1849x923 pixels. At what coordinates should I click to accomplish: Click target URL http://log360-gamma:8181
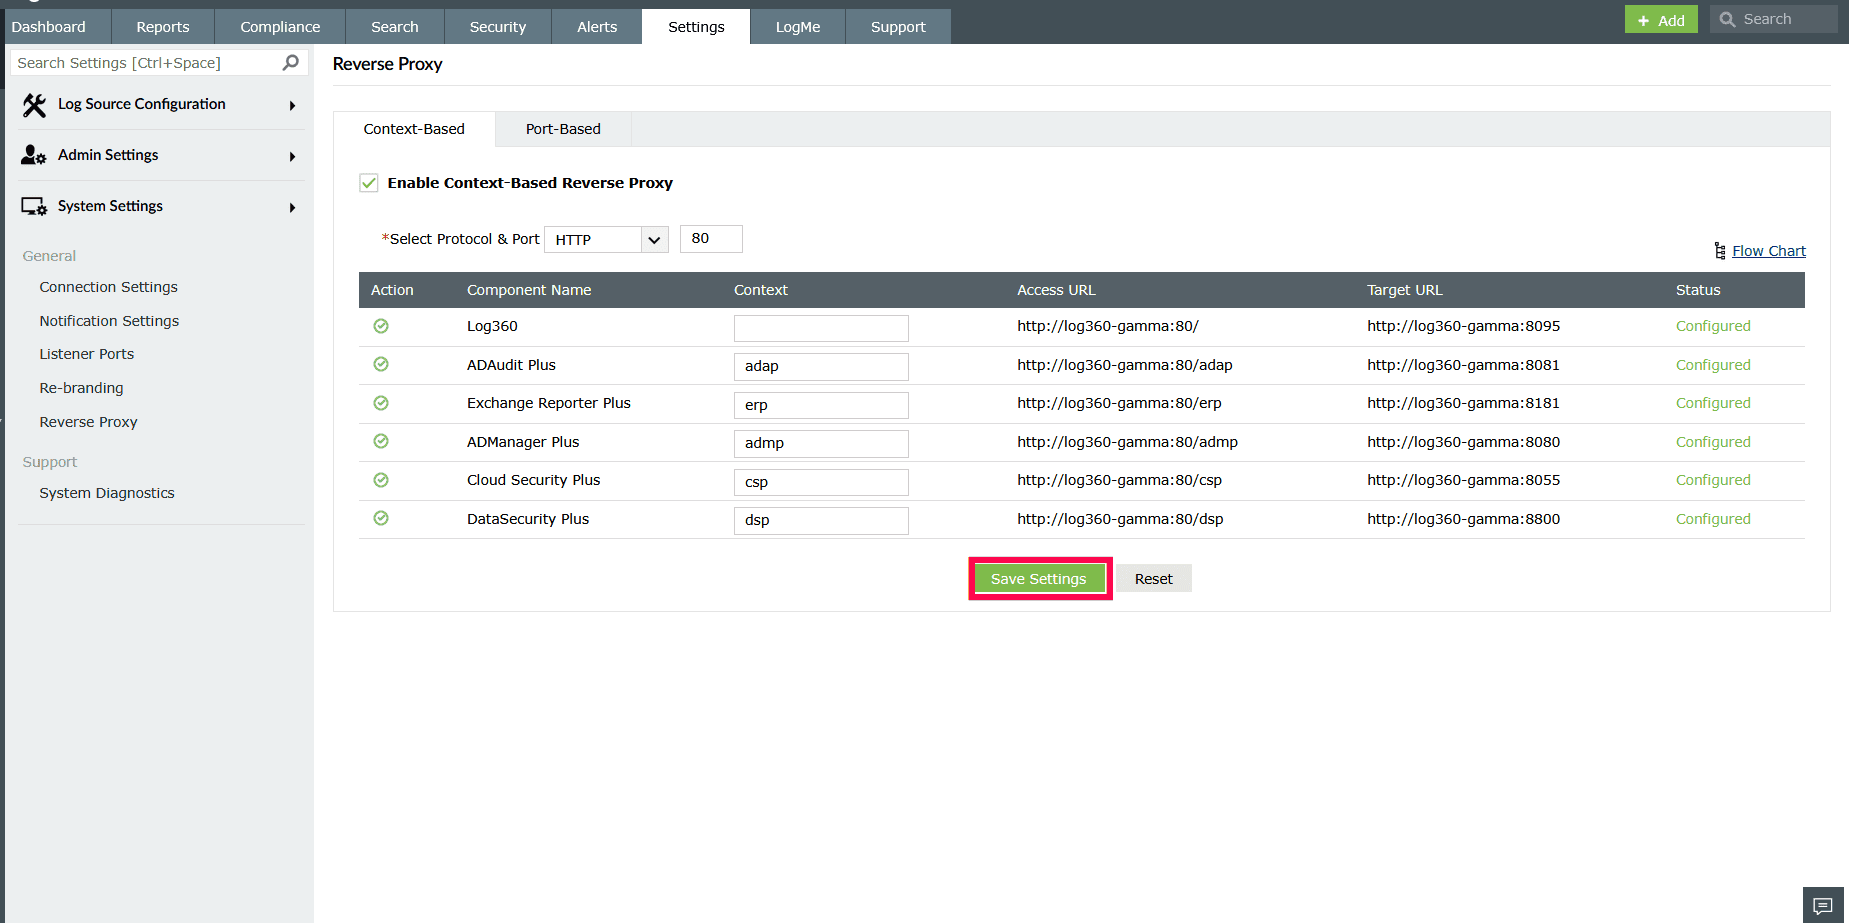click(x=1464, y=403)
